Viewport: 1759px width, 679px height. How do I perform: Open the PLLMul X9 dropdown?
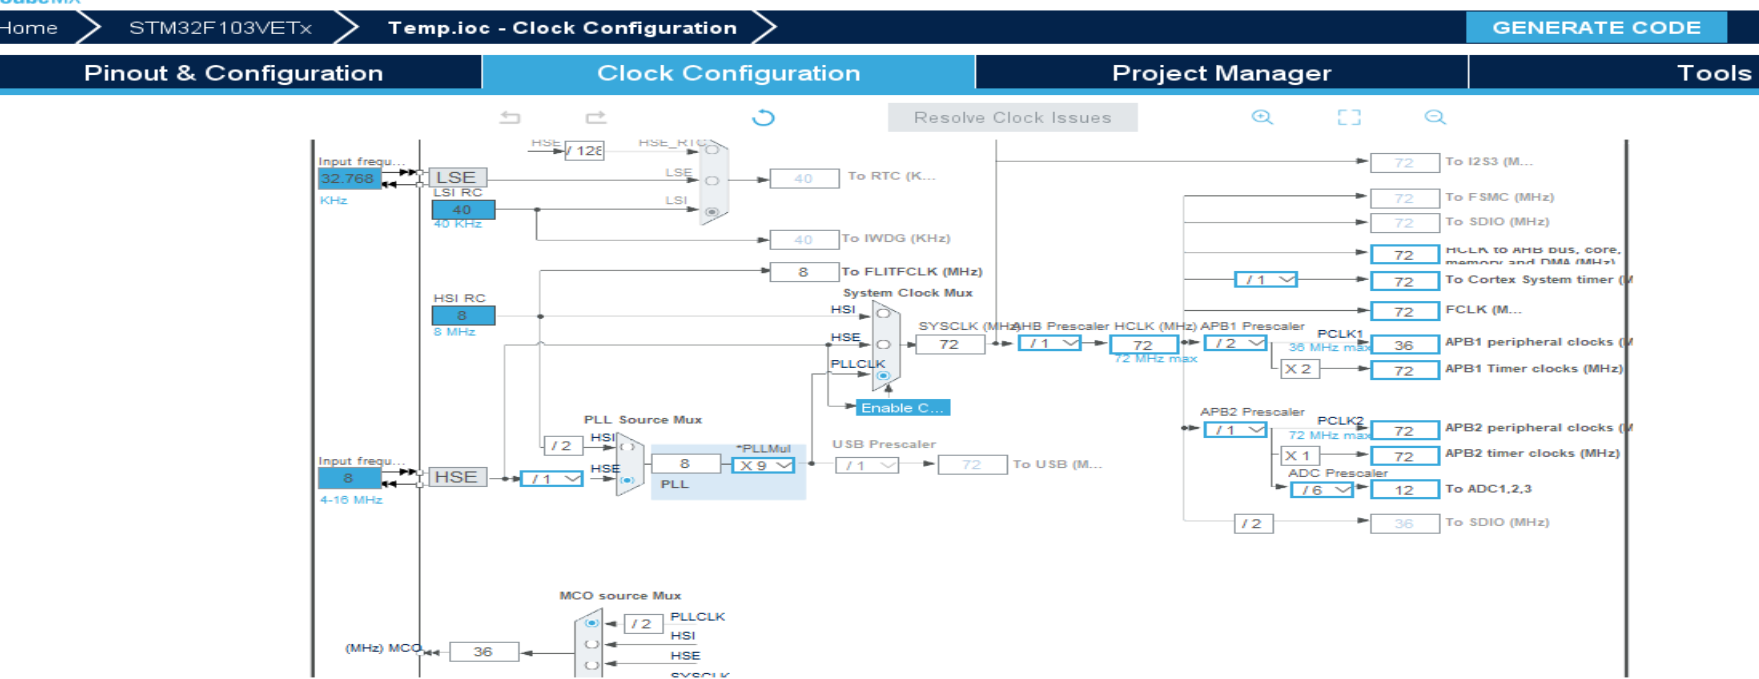click(765, 465)
